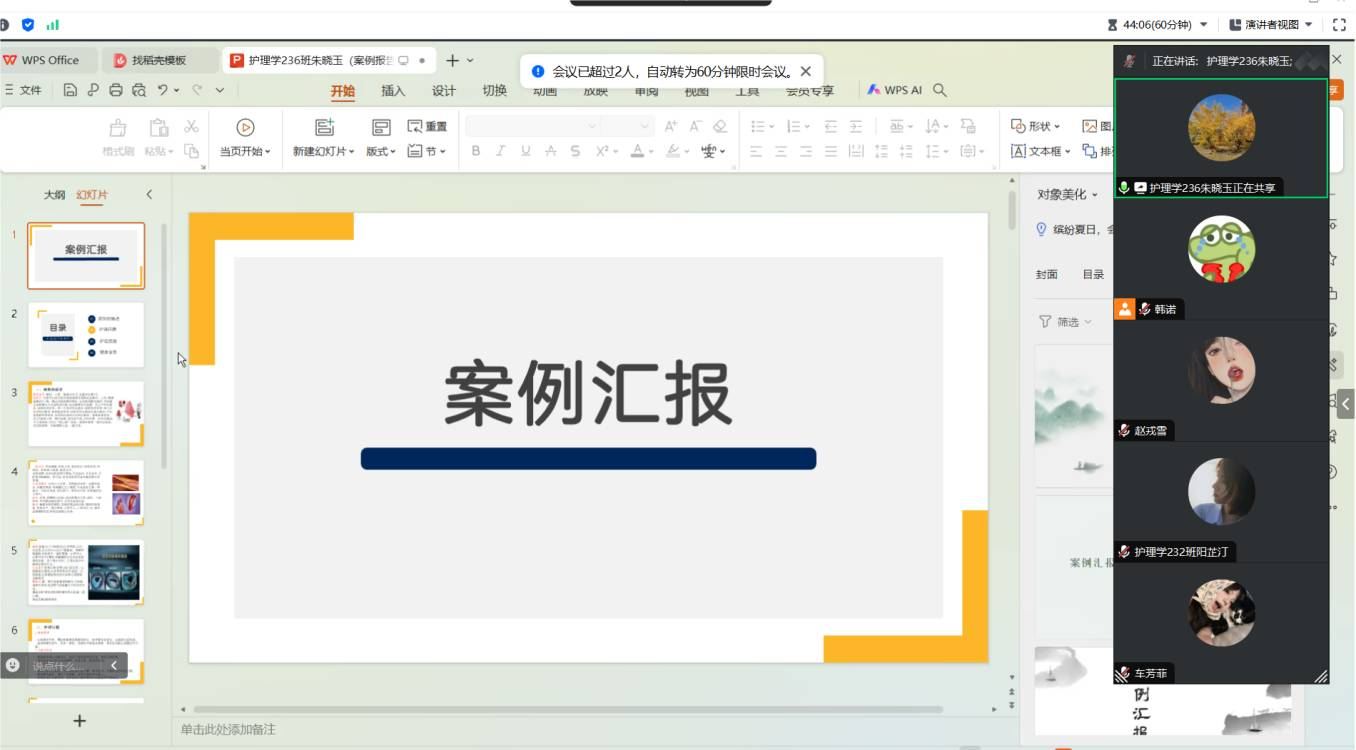The height and width of the screenshot is (750, 1356).
Task: Click the New Slide icon
Action: (324, 127)
